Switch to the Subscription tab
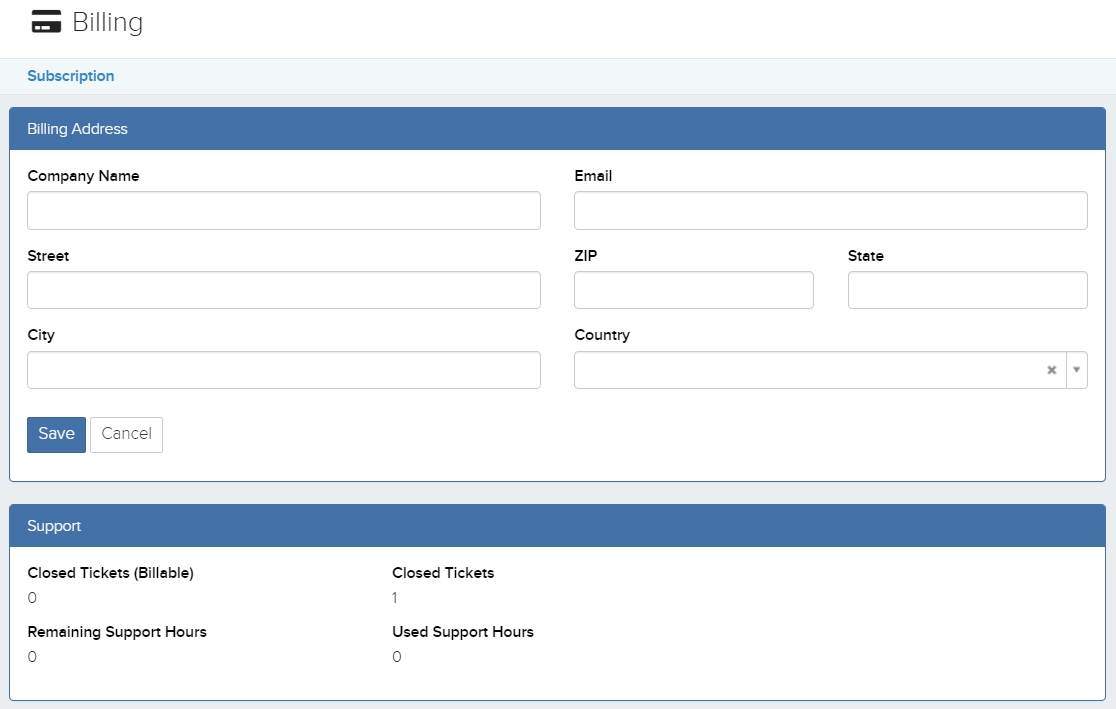This screenshot has width=1116, height=709. tap(70, 76)
